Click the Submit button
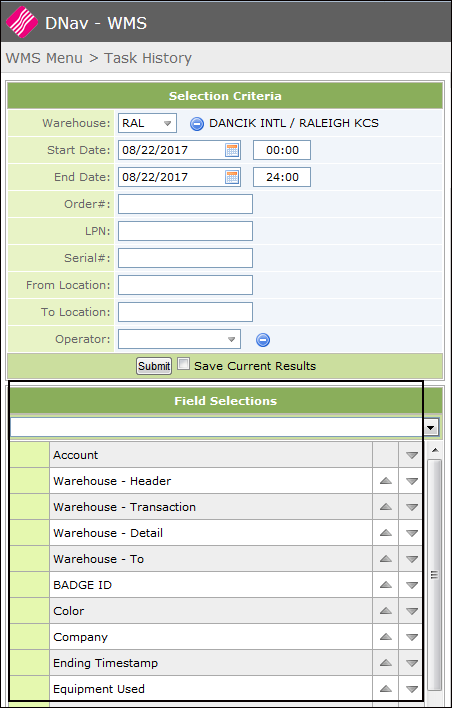 coord(154,366)
